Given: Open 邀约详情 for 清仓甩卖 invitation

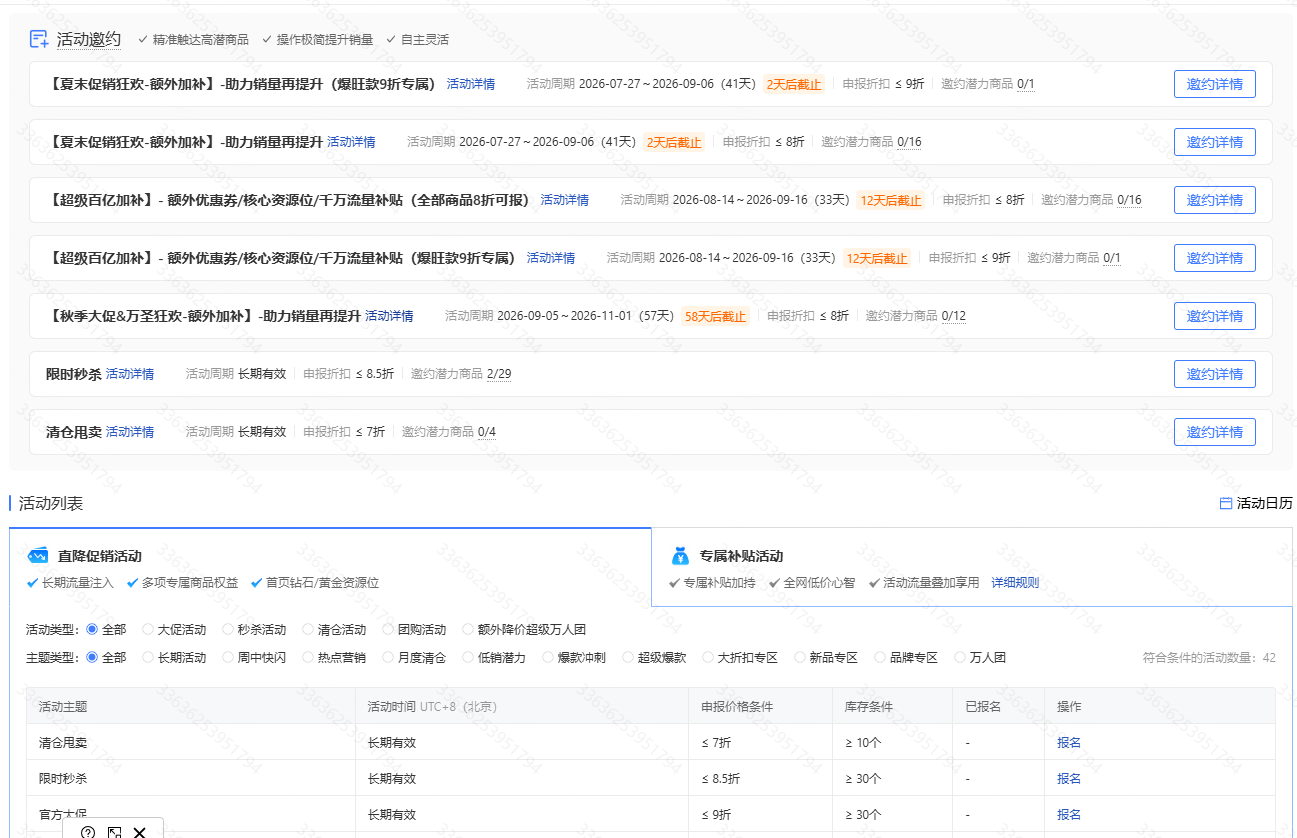Looking at the screenshot, I should (x=1214, y=432).
